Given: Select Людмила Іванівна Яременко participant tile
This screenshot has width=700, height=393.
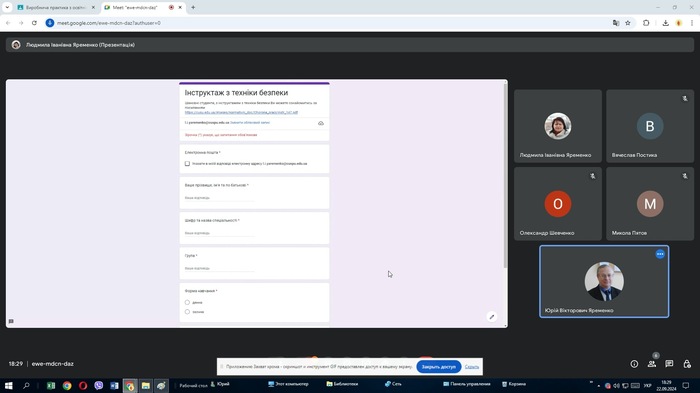Looking at the screenshot, I should tap(558, 126).
